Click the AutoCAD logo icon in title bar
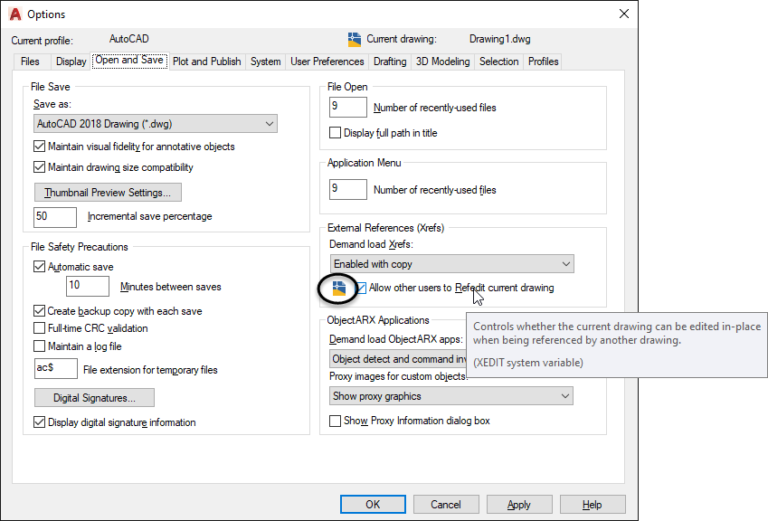768x521 pixels. point(16,14)
